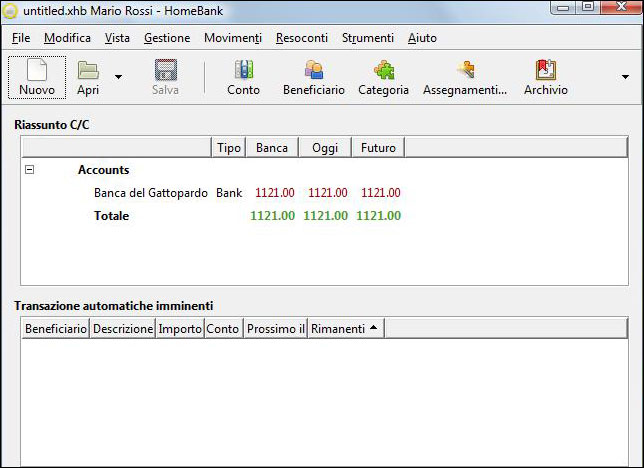Open the Conto accounts icon

(x=243, y=71)
